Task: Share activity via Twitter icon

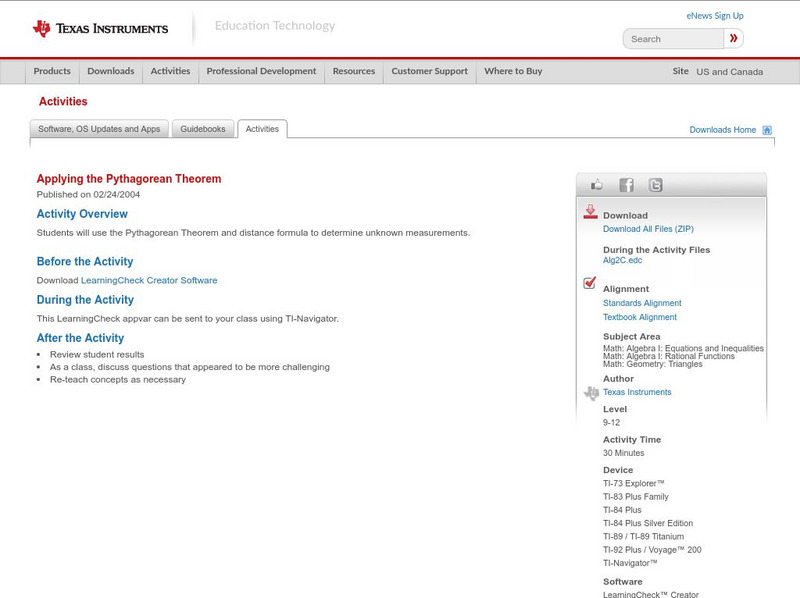Action: 656,185
